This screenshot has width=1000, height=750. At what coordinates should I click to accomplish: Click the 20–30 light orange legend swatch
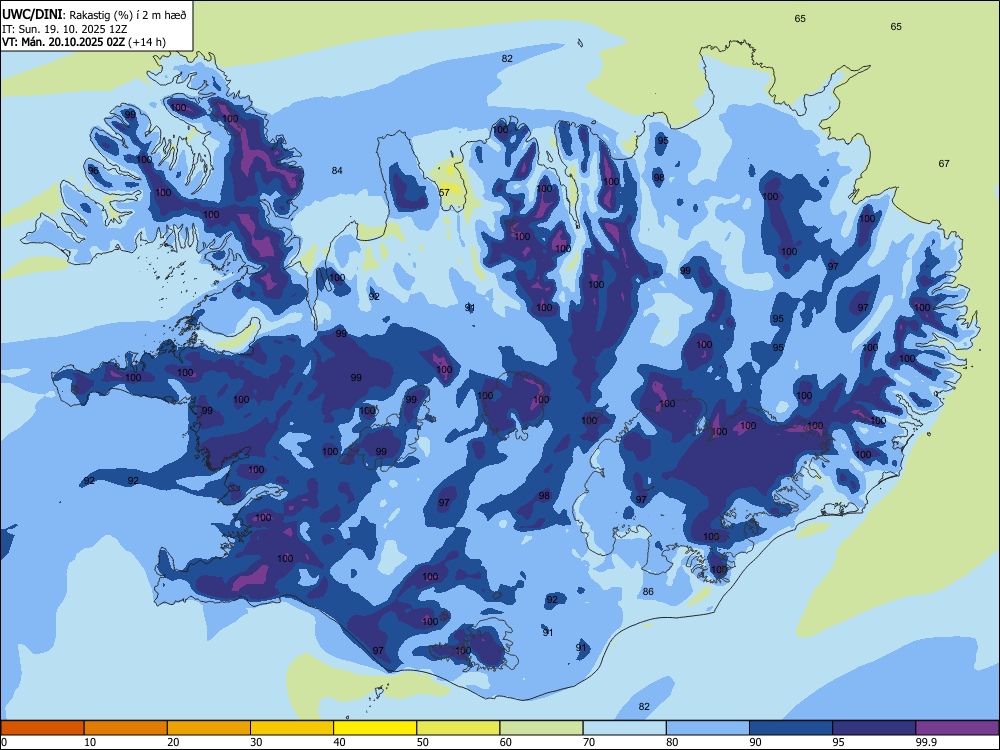tap(209, 728)
